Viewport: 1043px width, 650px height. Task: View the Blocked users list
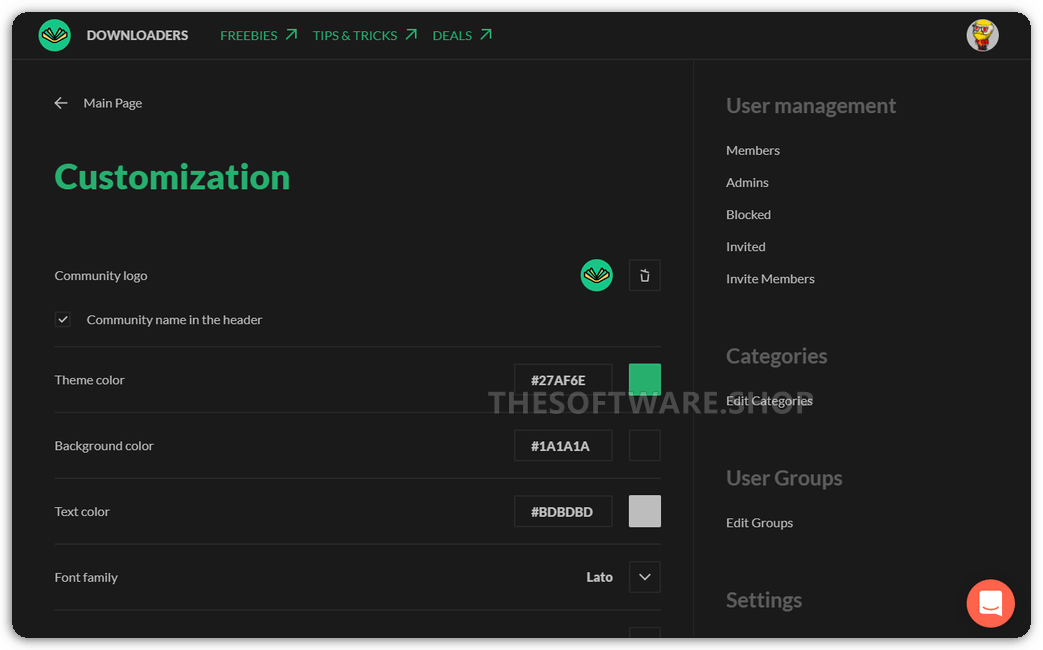748,214
